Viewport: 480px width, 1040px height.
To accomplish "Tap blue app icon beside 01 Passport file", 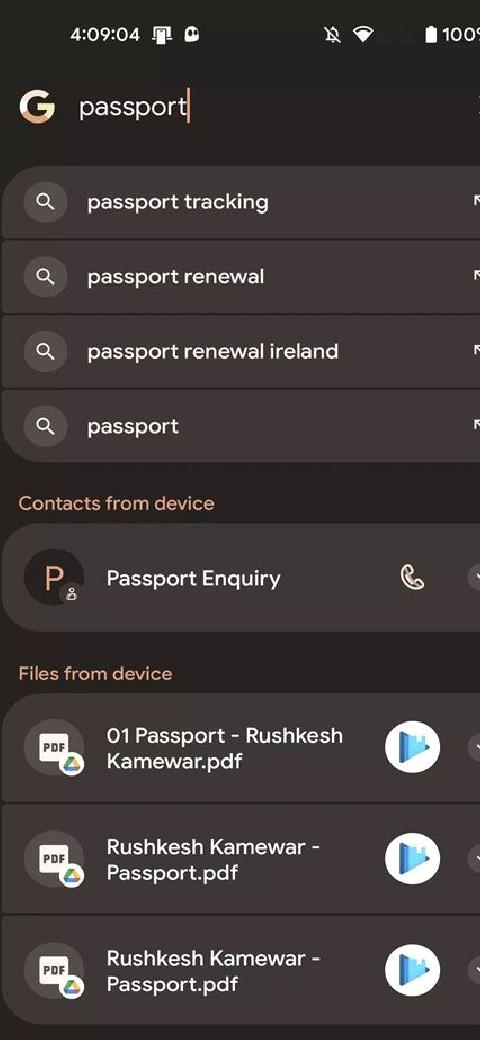I will 412,747.
